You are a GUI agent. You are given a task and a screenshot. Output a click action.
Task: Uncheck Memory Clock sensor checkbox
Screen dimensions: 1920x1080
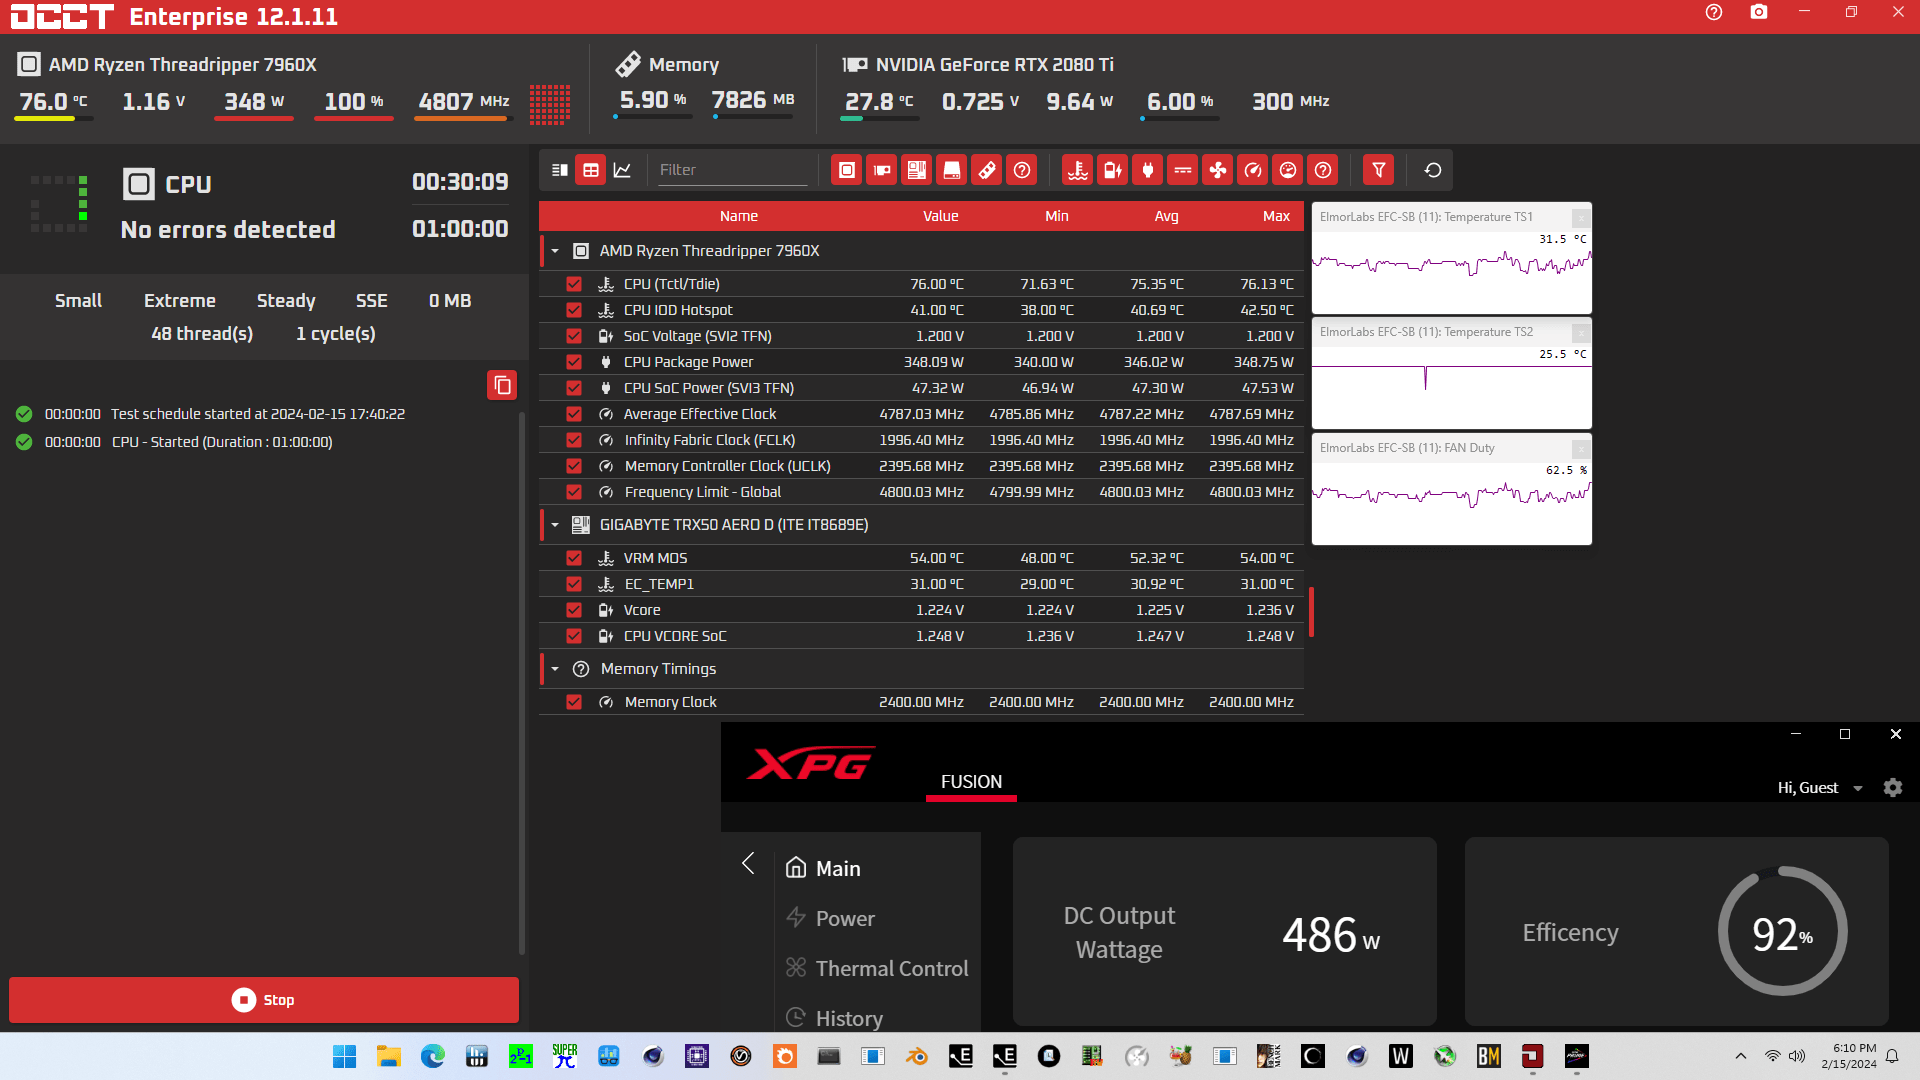(574, 702)
